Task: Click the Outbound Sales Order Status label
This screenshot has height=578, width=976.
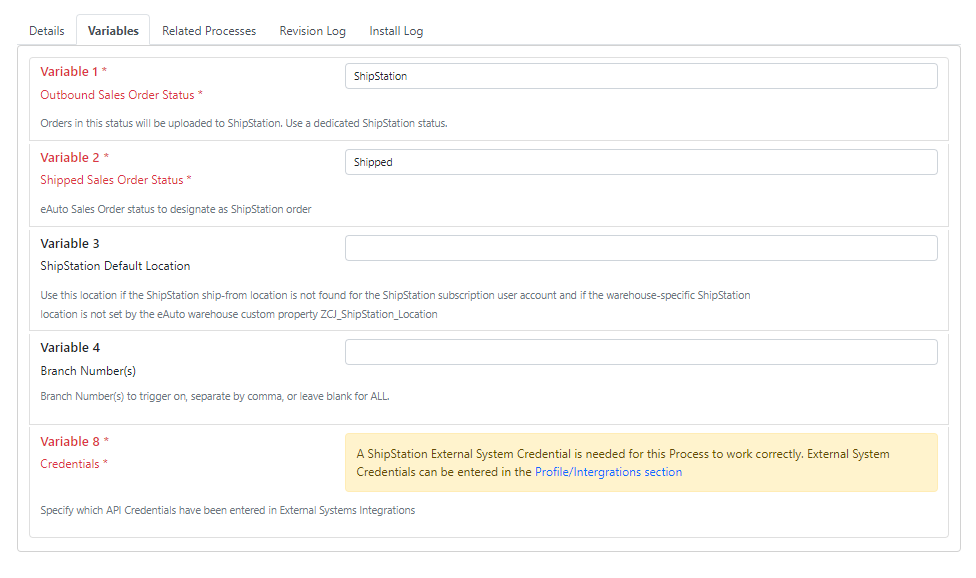Action: click(121, 95)
